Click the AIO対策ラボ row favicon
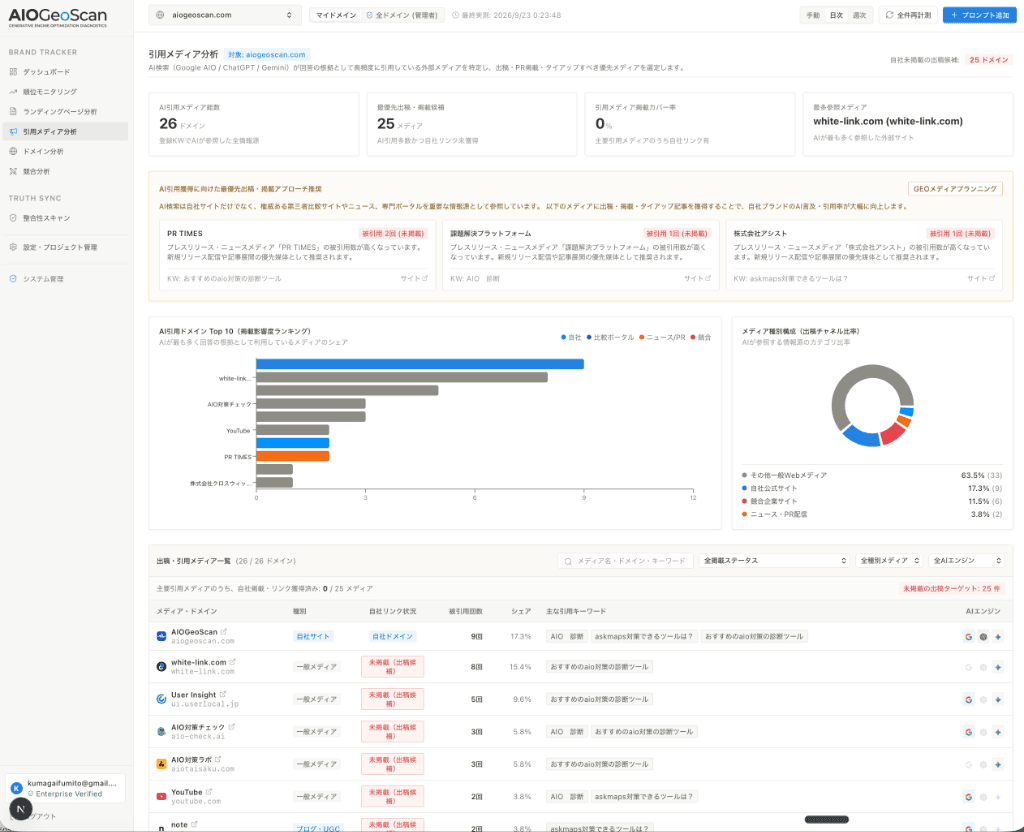 tap(161, 763)
